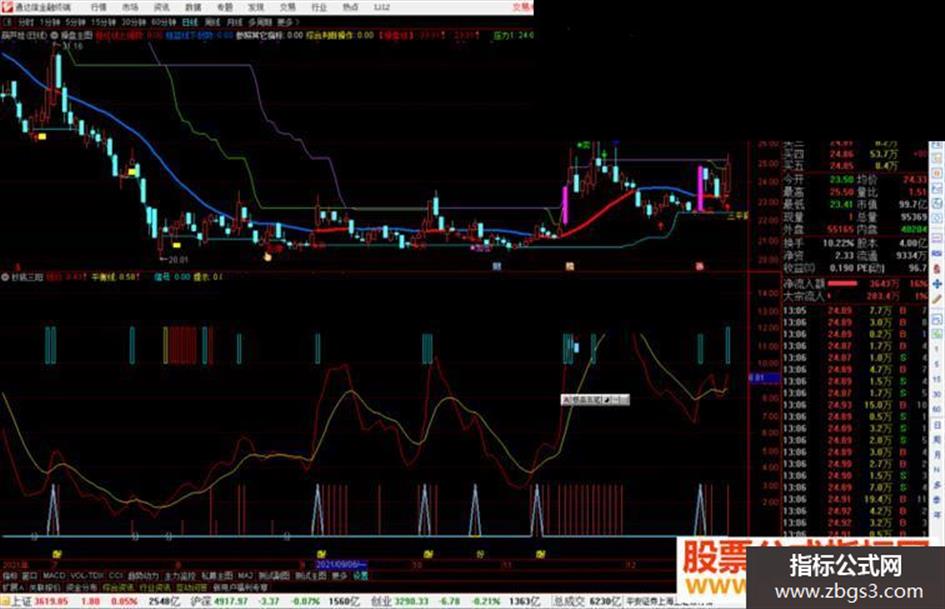Open the 行业资讯 tab
Image resolution: width=945 pixels, height=609 pixels.
pyautogui.click(x=155, y=587)
